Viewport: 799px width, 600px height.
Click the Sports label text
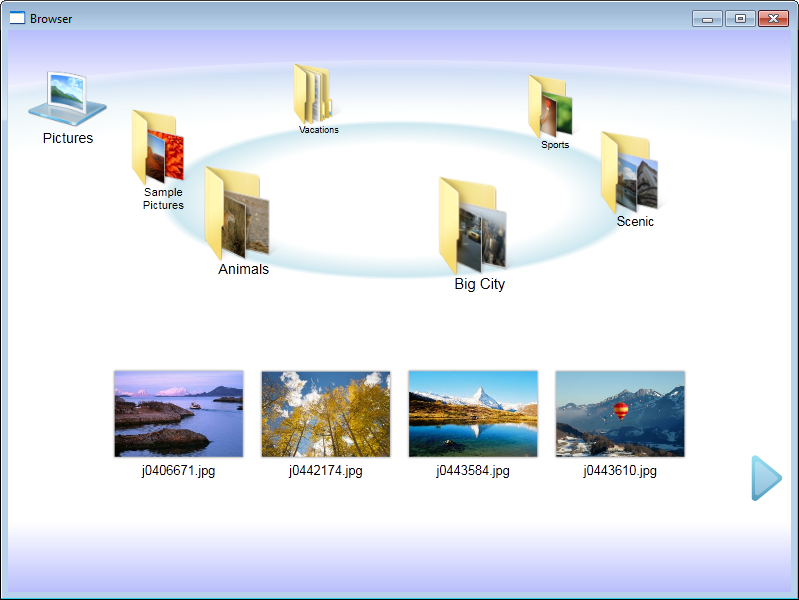555,145
